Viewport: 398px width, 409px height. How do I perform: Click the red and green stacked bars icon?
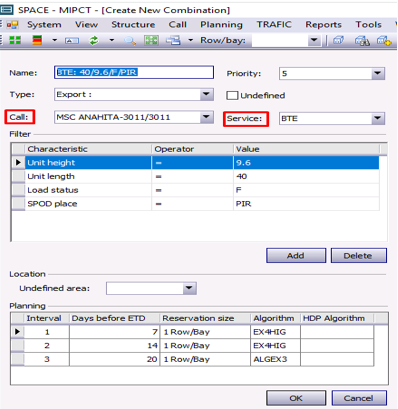[x=37, y=40]
